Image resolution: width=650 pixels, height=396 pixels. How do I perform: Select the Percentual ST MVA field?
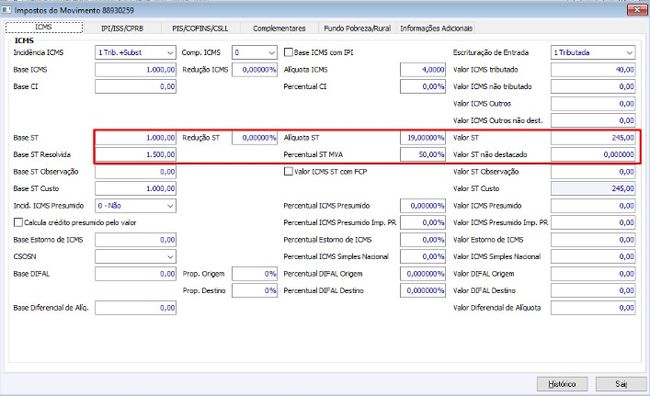click(423, 155)
